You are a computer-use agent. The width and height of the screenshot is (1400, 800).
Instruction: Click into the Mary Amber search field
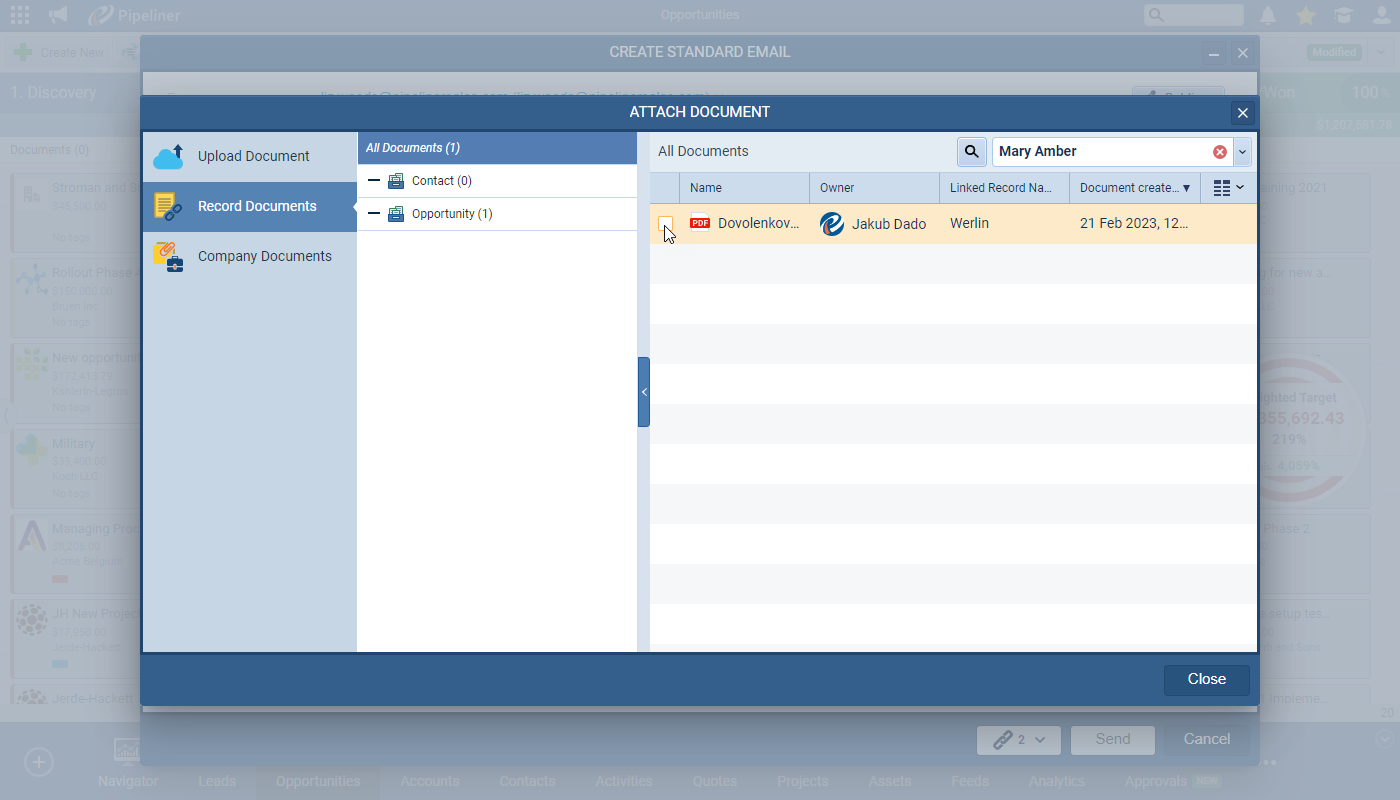click(x=1100, y=152)
